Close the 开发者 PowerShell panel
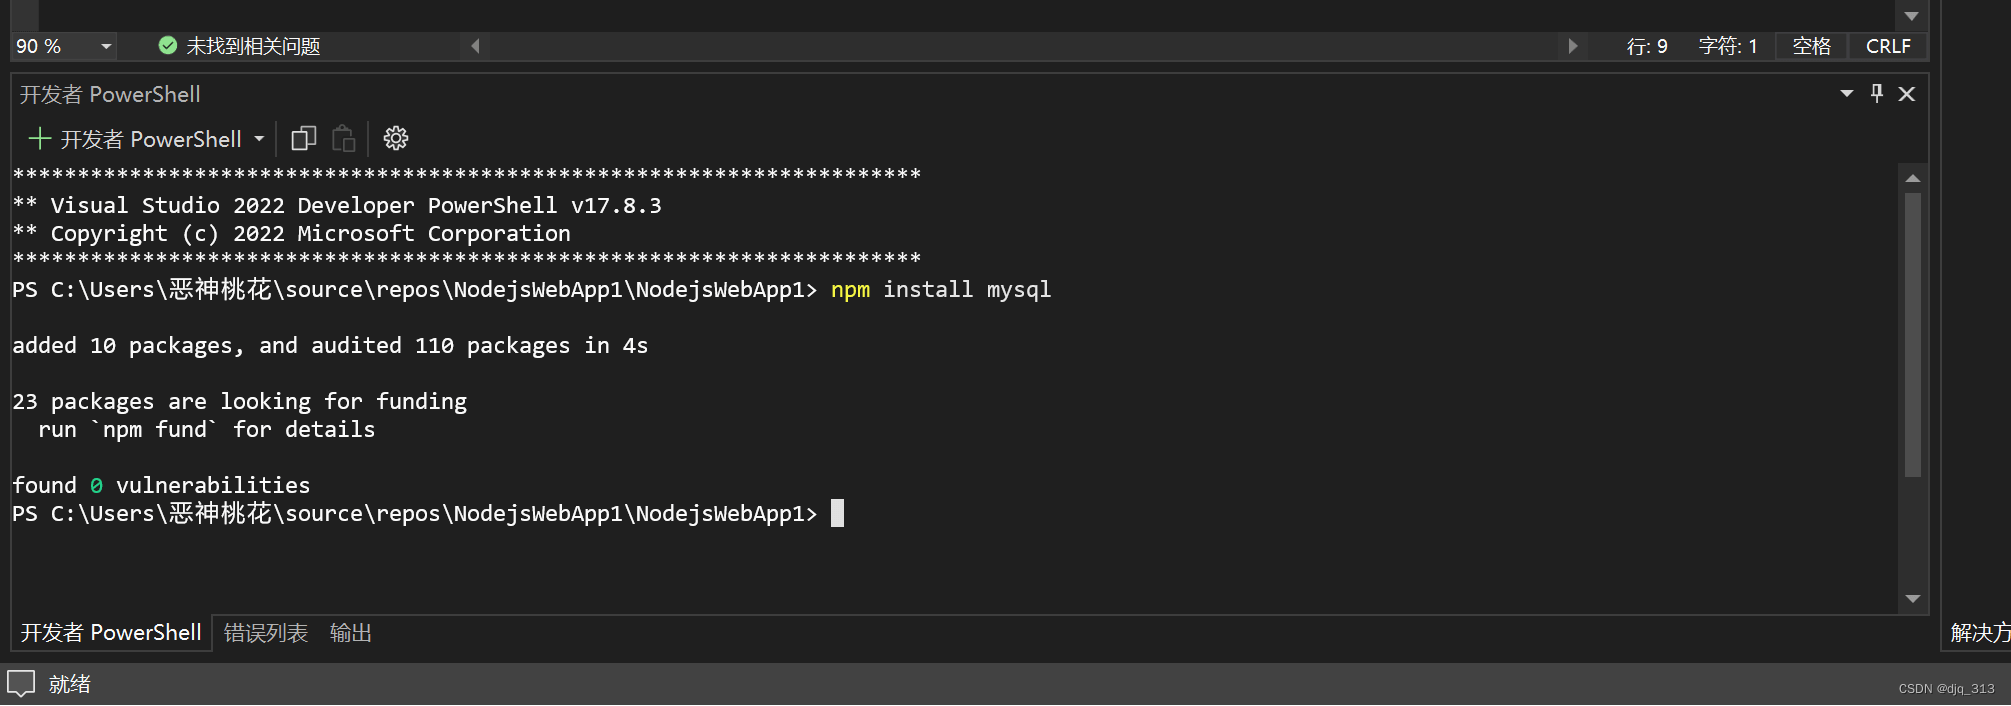Screen dimensions: 2011x706 [1907, 93]
